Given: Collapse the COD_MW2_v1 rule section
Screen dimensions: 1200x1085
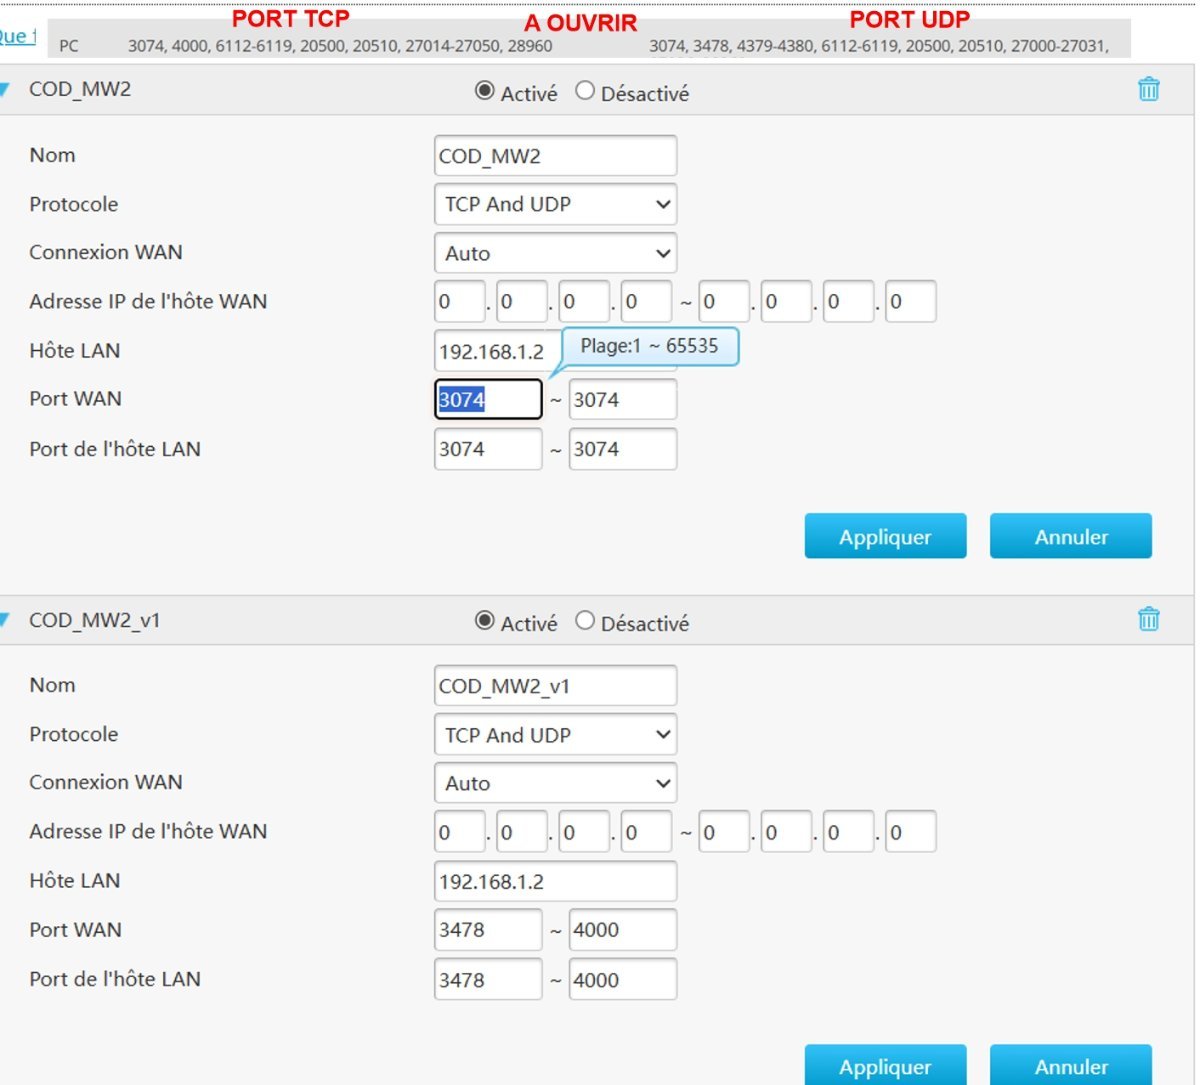Looking at the screenshot, I should pos(5,621).
